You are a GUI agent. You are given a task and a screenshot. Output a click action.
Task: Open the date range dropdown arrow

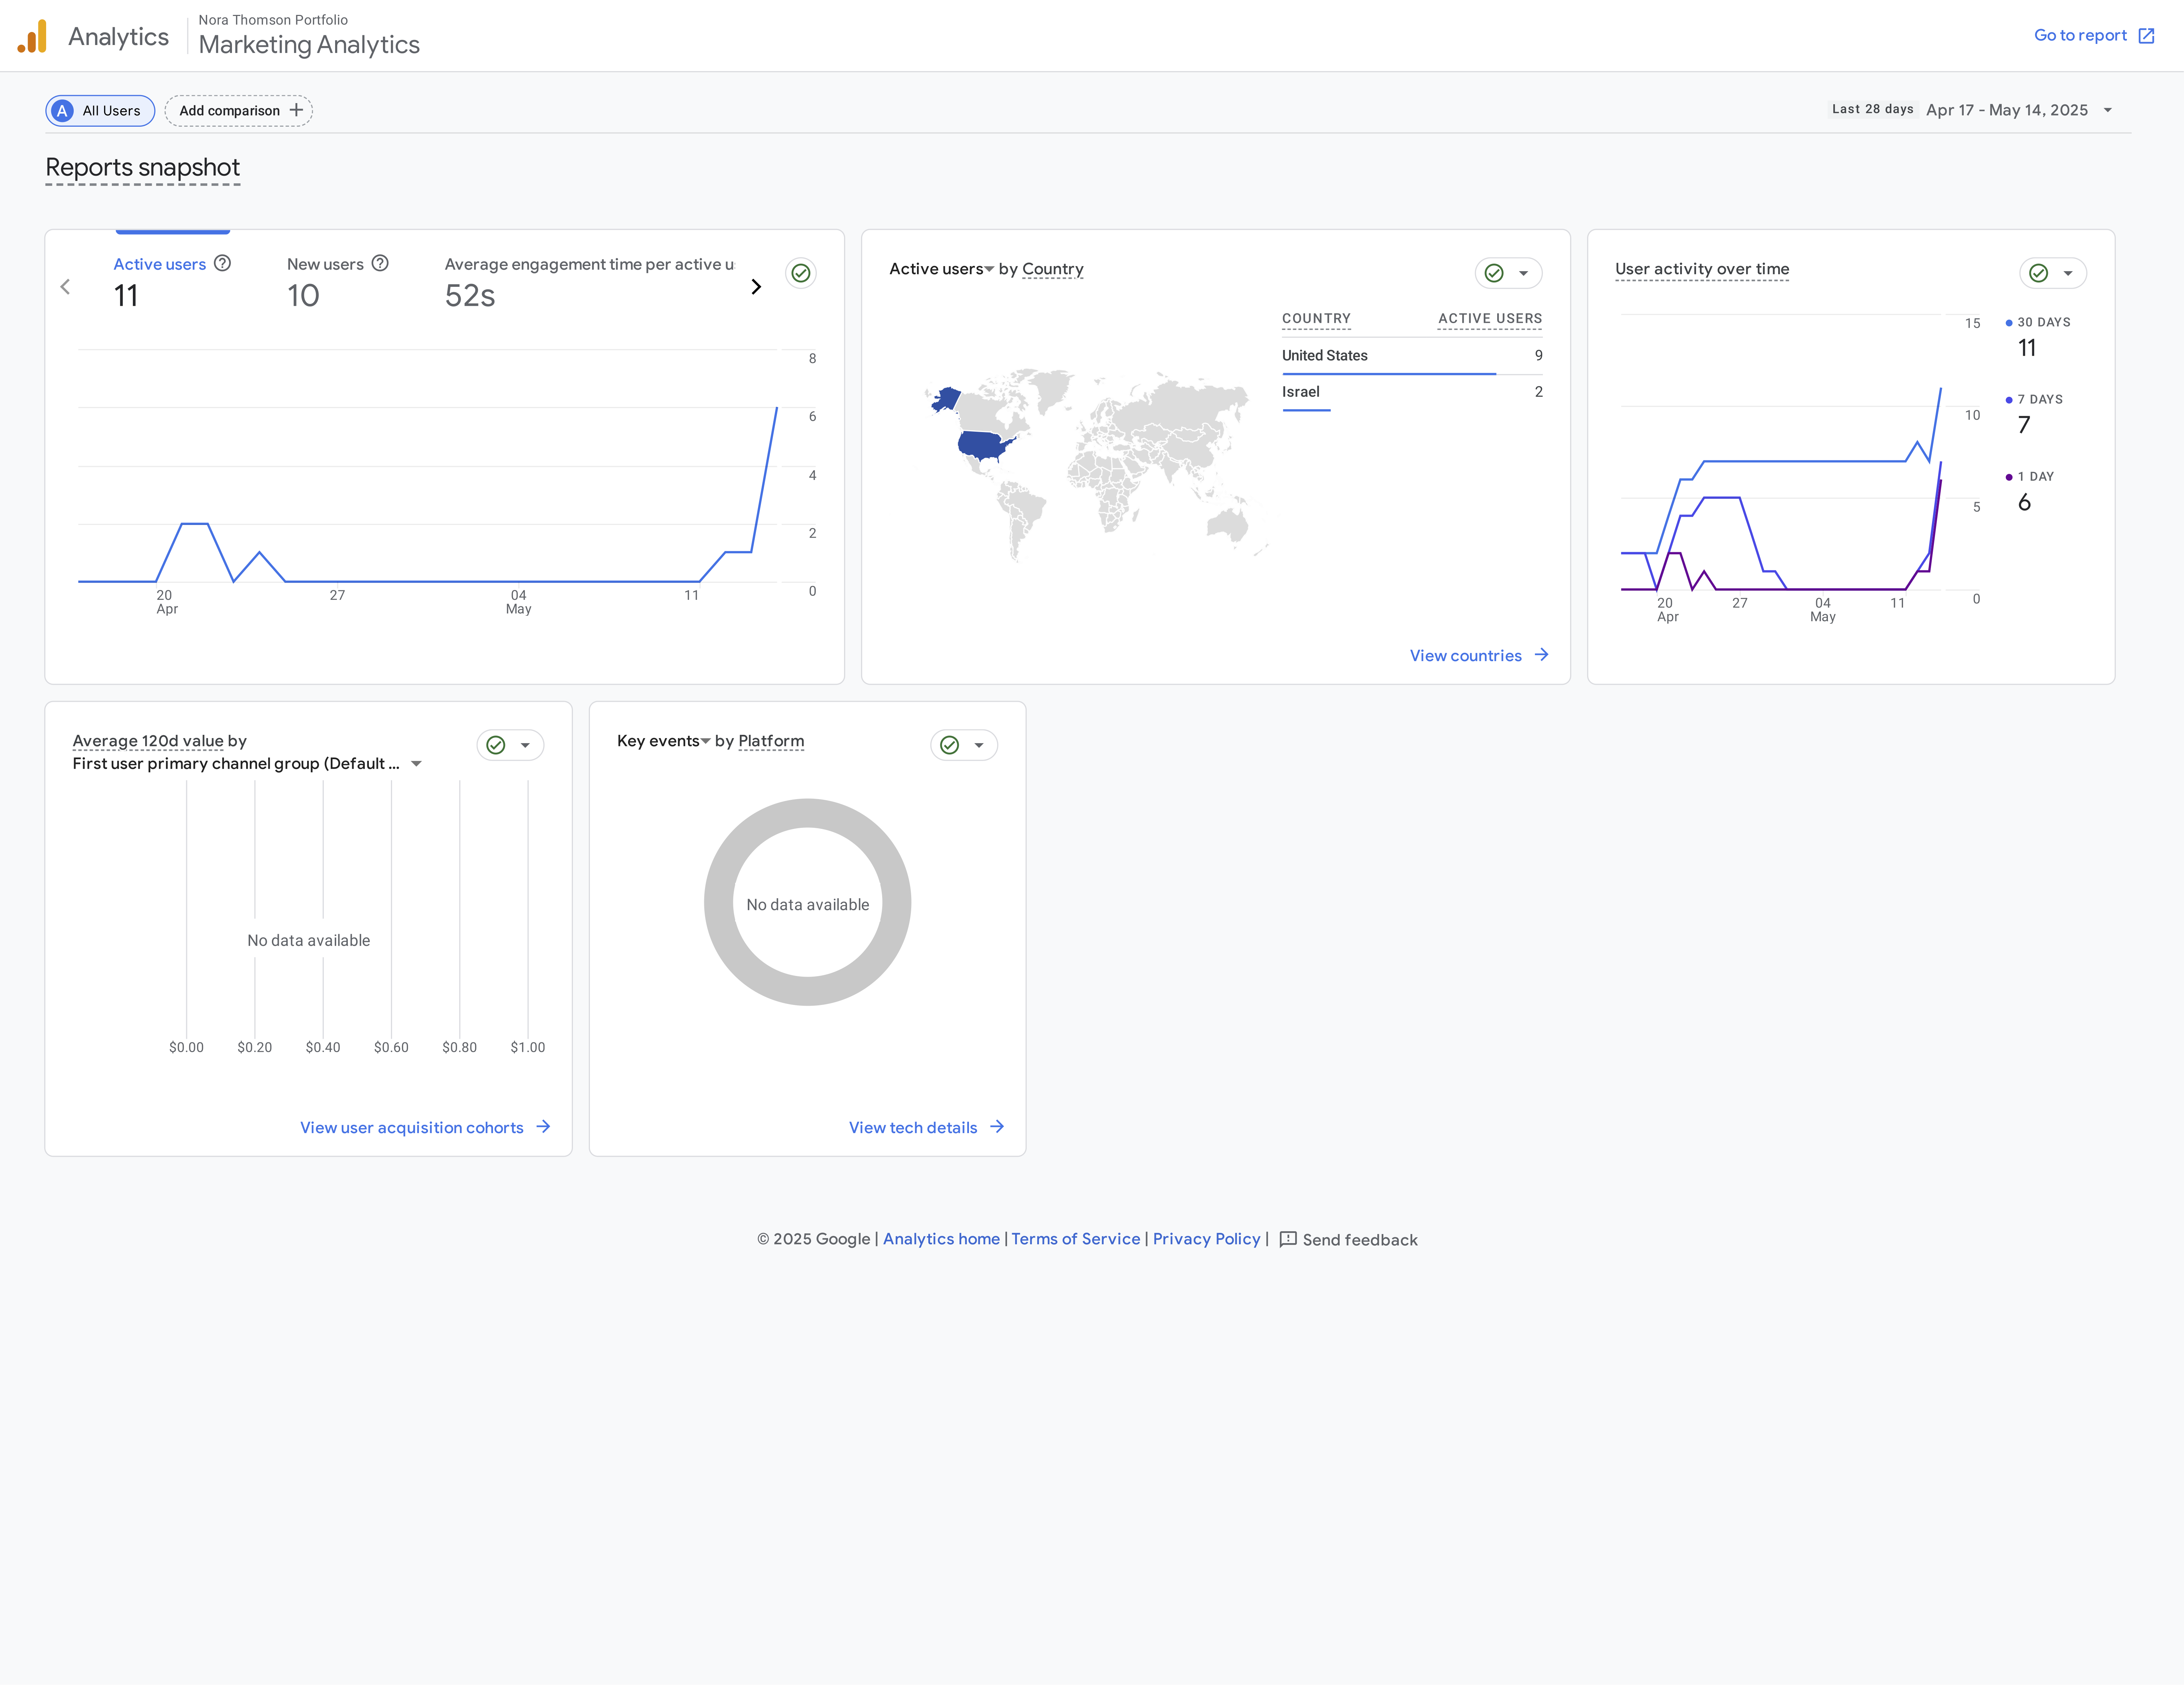click(2108, 110)
